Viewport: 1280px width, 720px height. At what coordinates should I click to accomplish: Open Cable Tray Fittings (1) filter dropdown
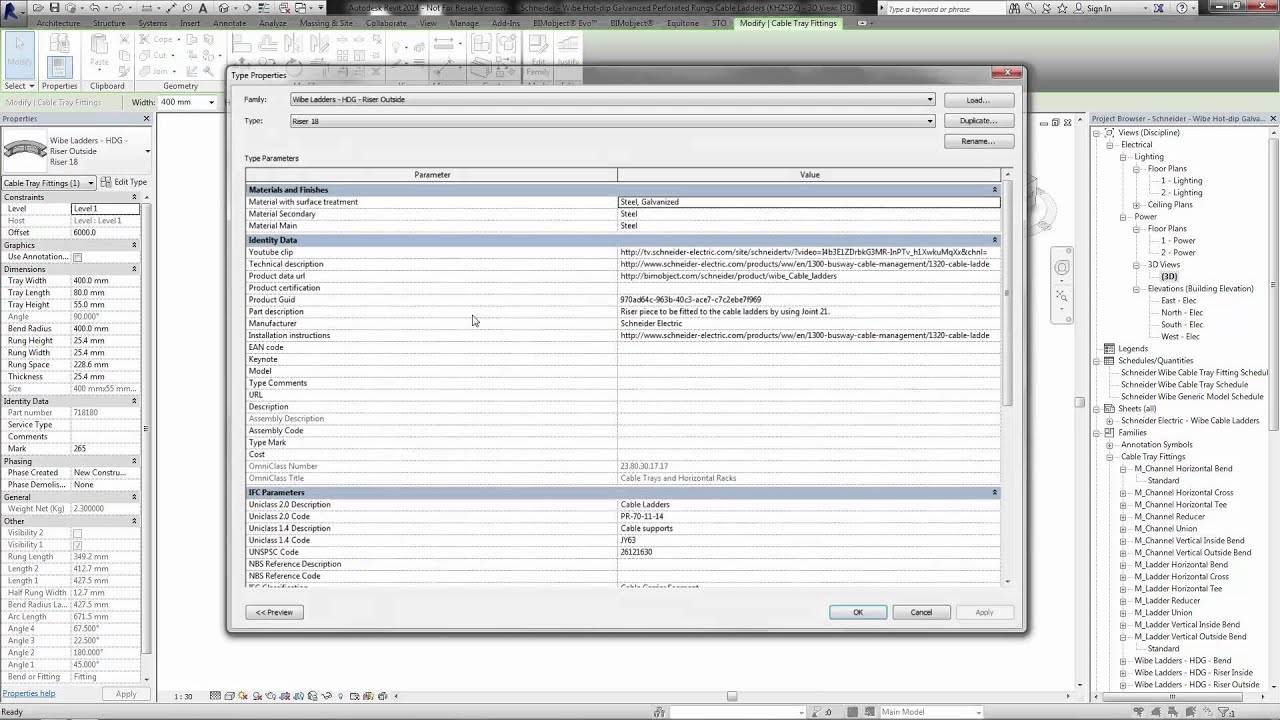coord(90,183)
